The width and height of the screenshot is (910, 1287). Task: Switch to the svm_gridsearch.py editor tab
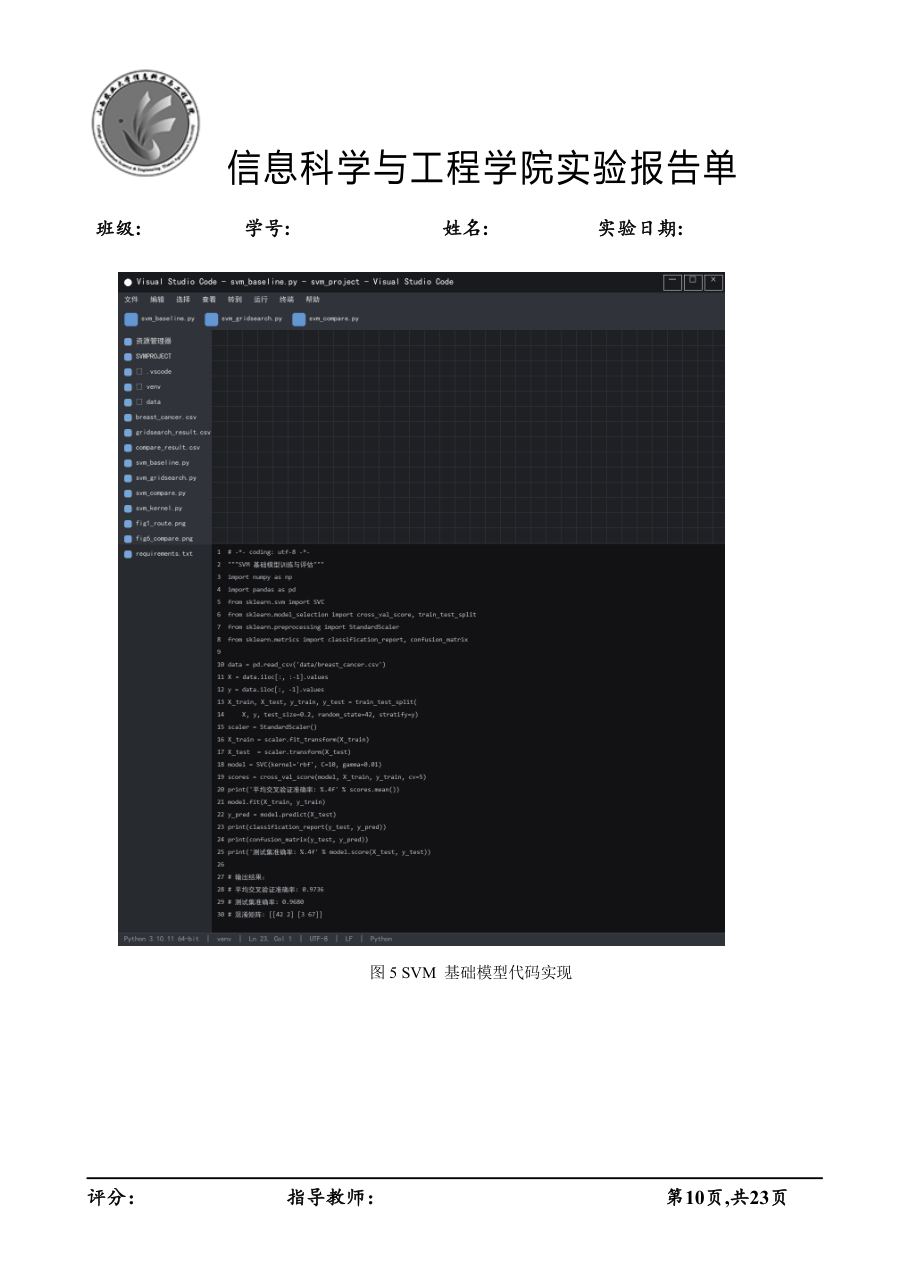pyautogui.click(x=243, y=319)
